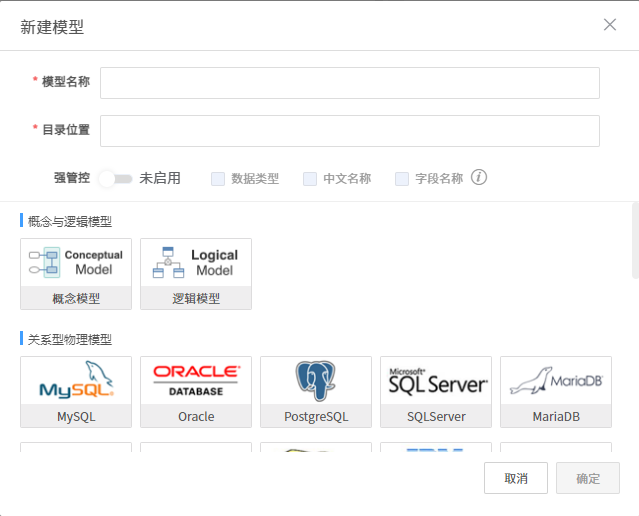Click the 取消 button
639x516 pixels.
pos(516,478)
